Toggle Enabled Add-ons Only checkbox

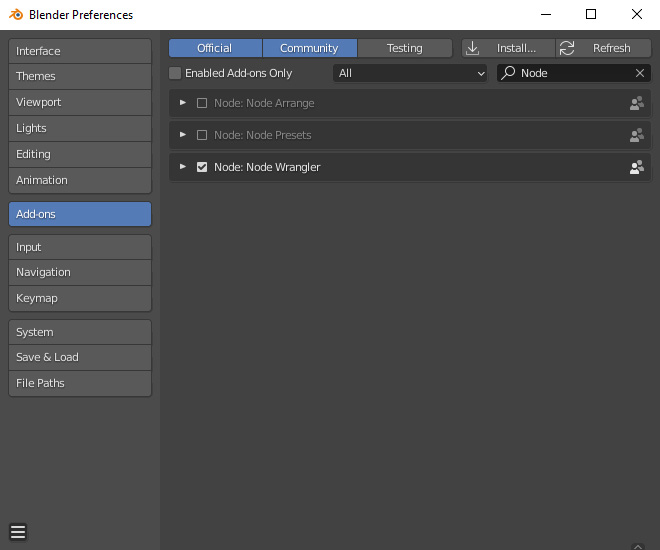coord(175,73)
